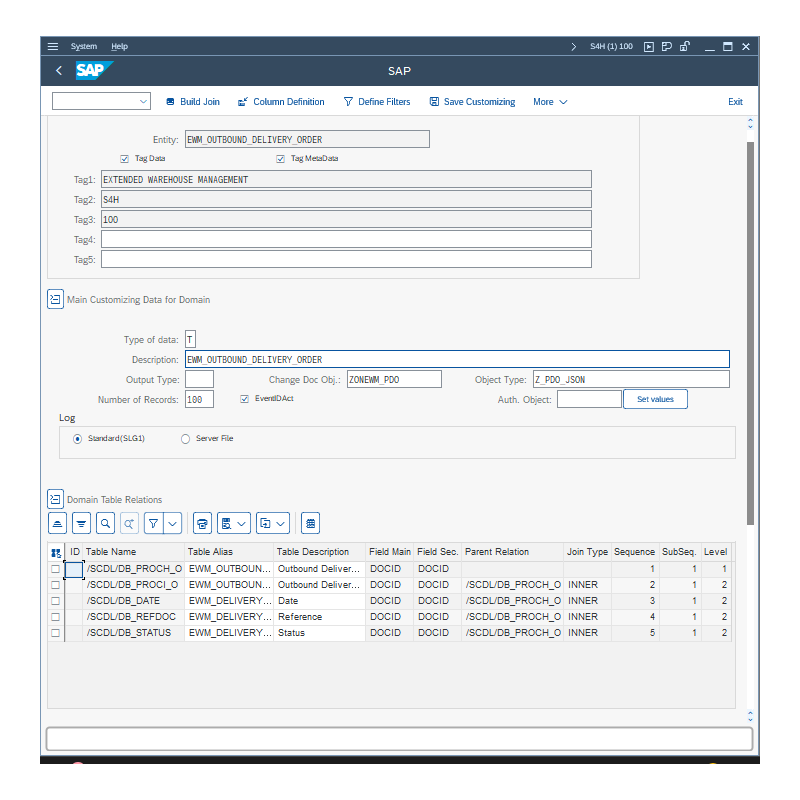800x800 pixels.
Task: Open the System menu
Action: coord(84,46)
